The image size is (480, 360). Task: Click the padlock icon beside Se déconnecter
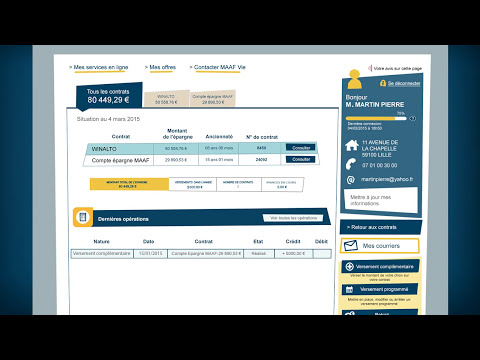coord(383,83)
